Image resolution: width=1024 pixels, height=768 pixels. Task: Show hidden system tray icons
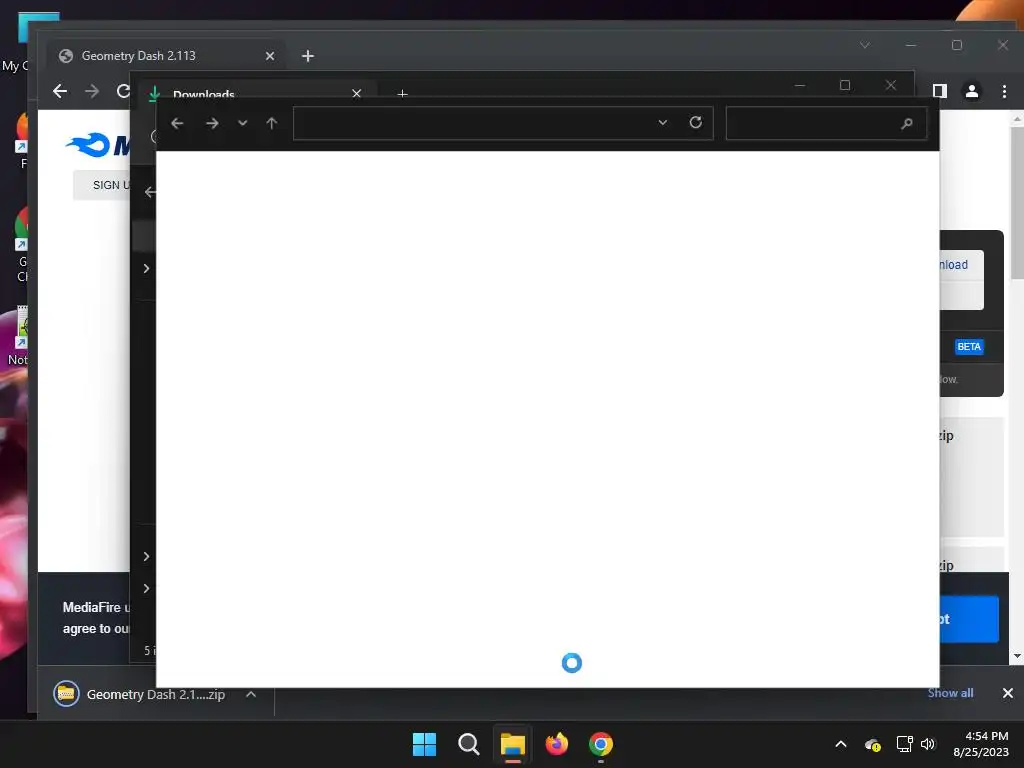click(840, 744)
